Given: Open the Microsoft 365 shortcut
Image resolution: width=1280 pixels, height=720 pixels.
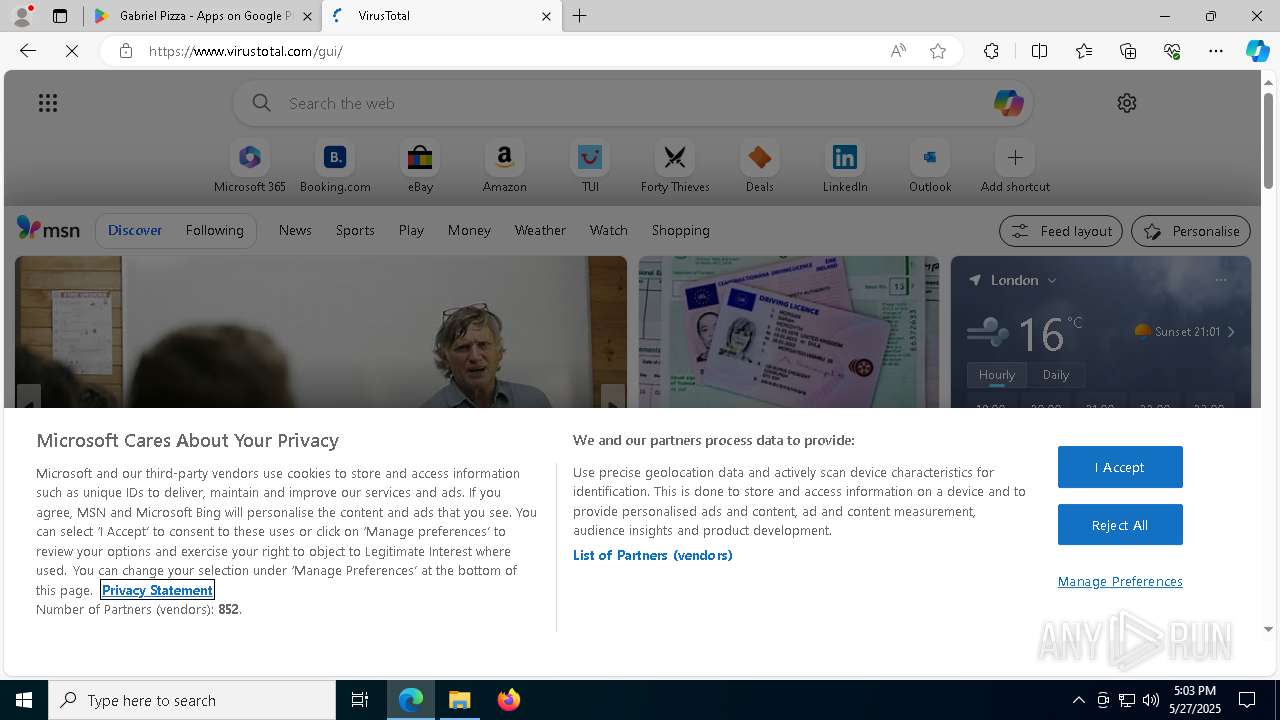Looking at the screenshot, I should [x=250, y=166].
